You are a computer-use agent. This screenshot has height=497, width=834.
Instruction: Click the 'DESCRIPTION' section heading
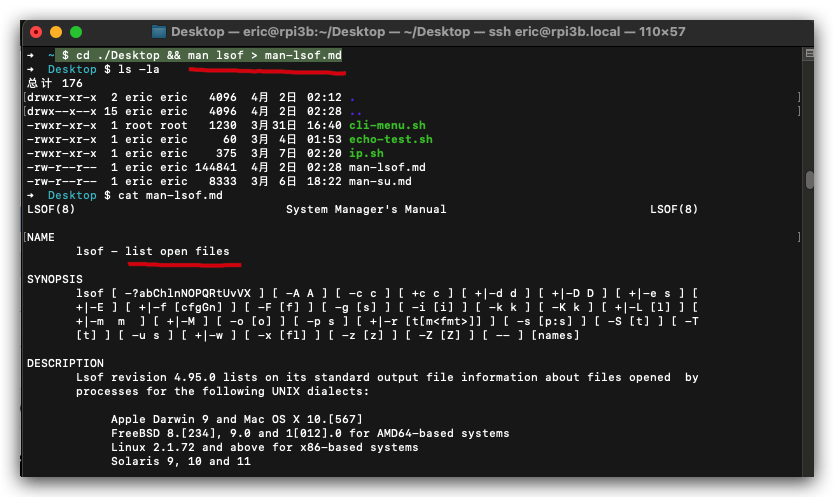pos(65,363)
